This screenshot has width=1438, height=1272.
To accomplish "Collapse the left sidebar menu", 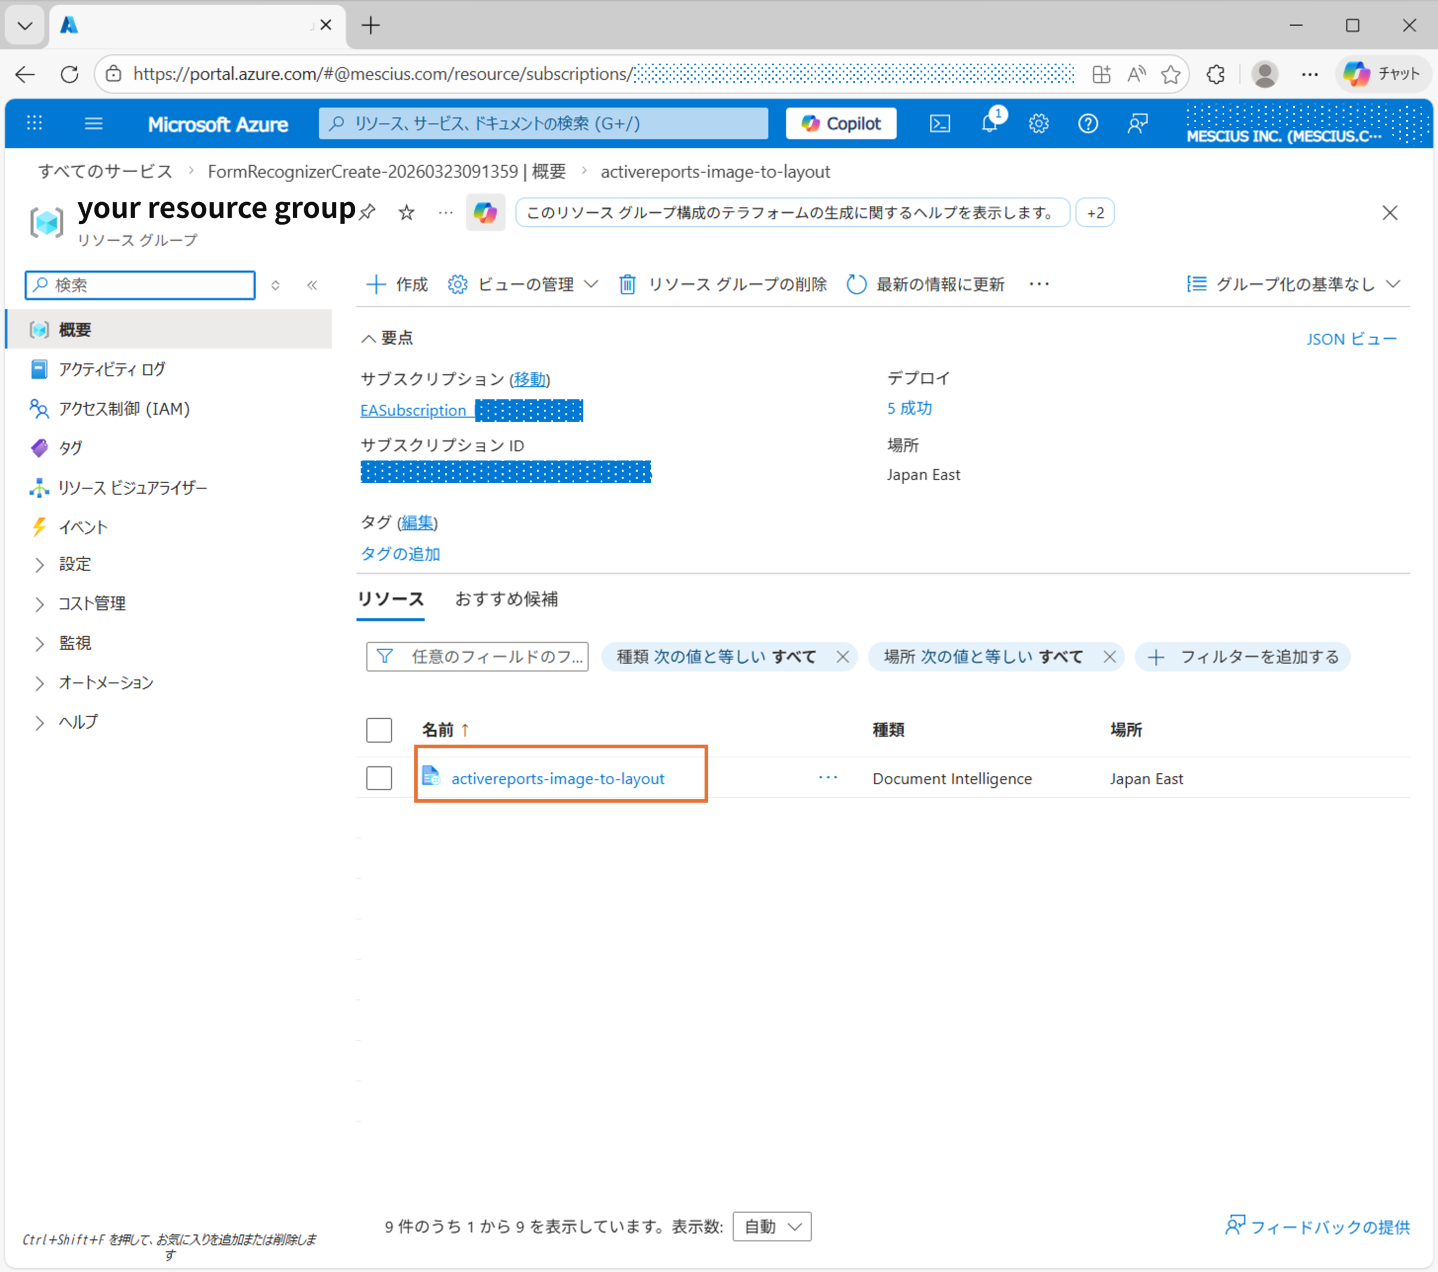I will [x=312, y=285].
